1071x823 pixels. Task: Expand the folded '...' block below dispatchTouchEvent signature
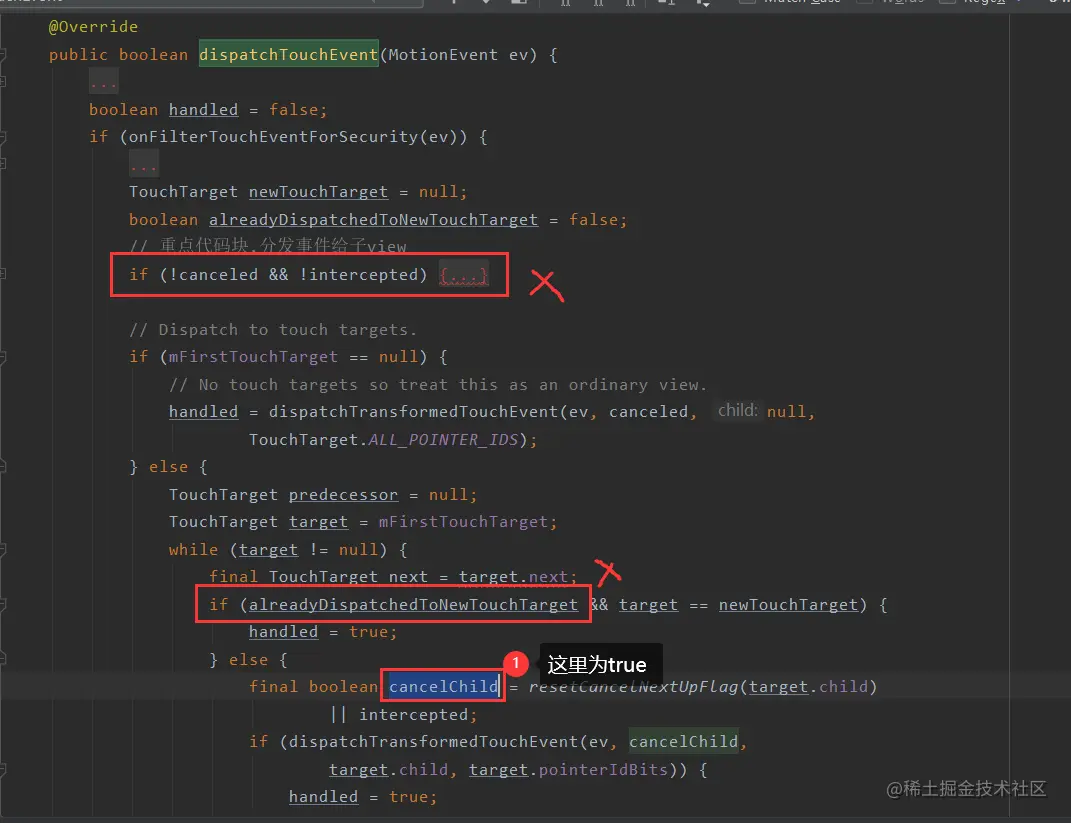pos(103,83)
